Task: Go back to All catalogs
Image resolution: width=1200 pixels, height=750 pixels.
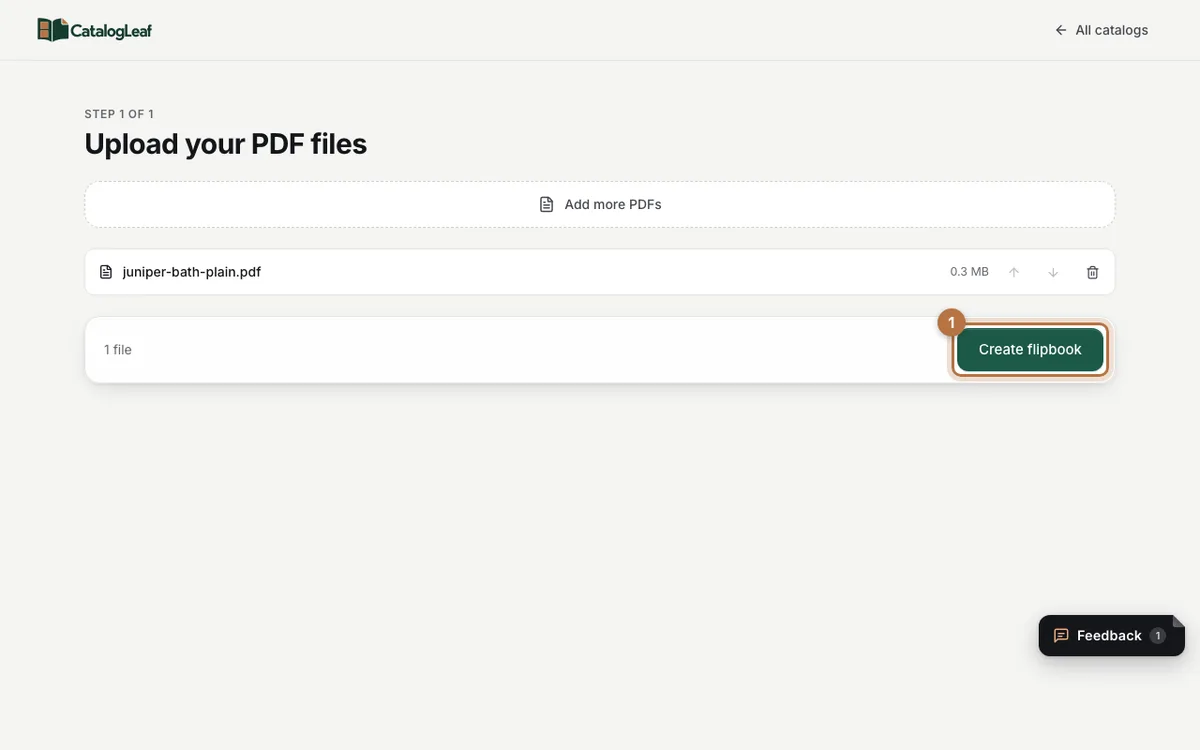Action: click(1101, 30)
